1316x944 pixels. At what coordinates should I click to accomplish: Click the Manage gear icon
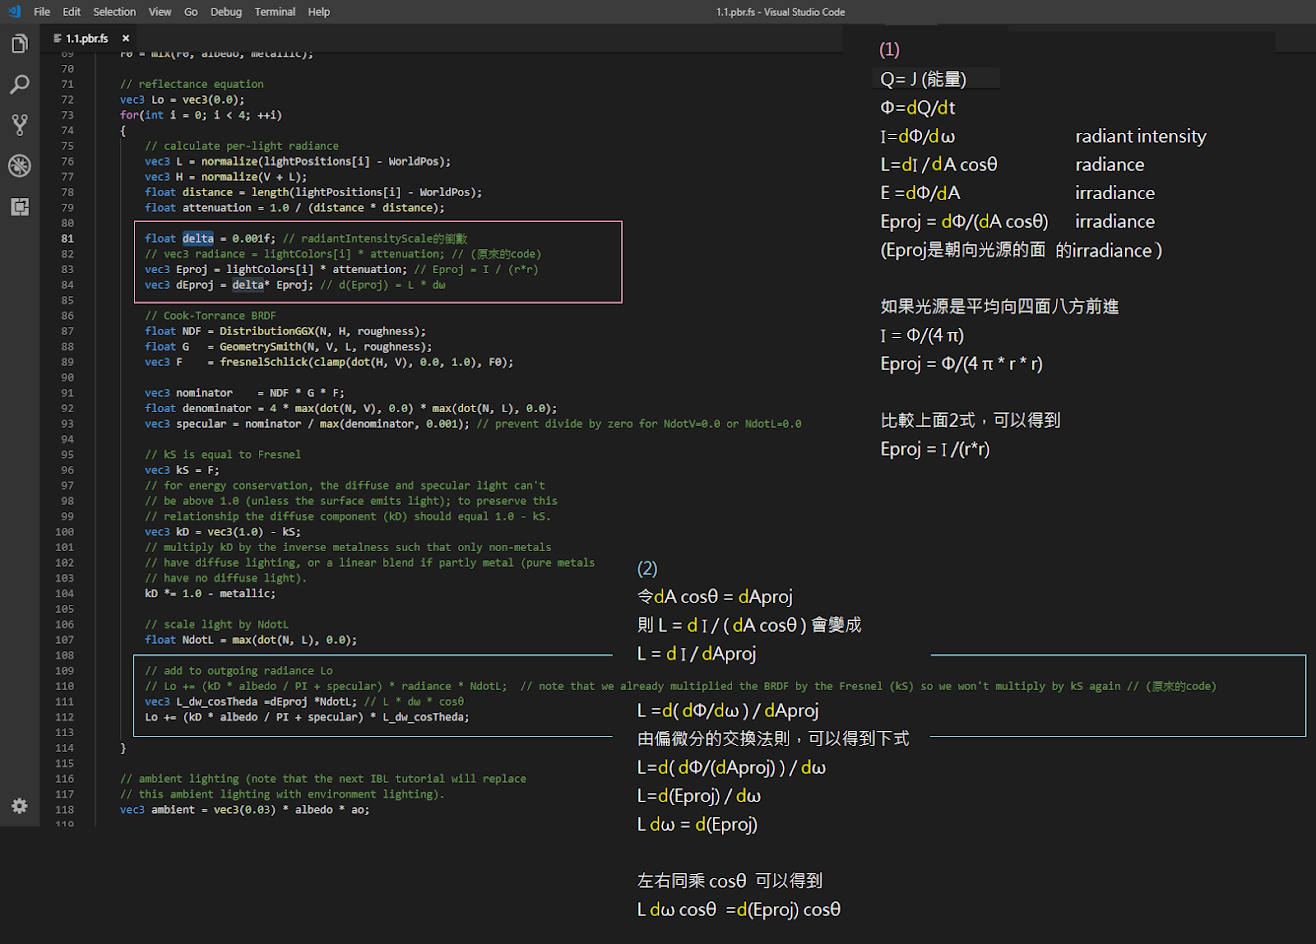19,806
